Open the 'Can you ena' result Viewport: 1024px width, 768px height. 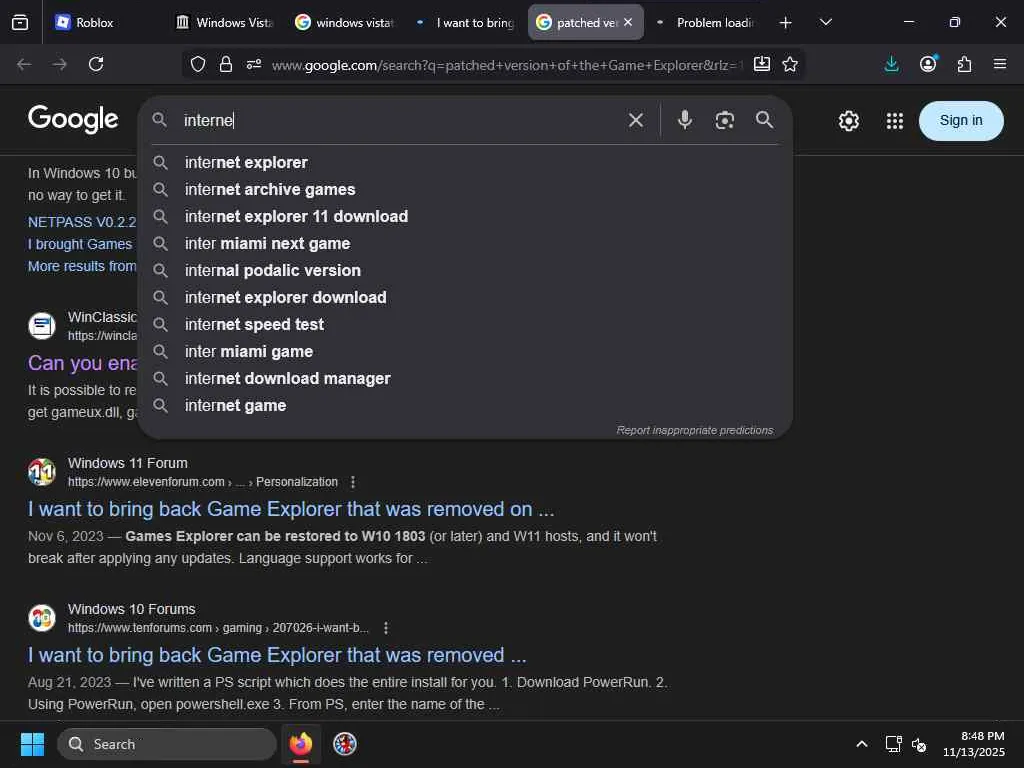point(82,363)
